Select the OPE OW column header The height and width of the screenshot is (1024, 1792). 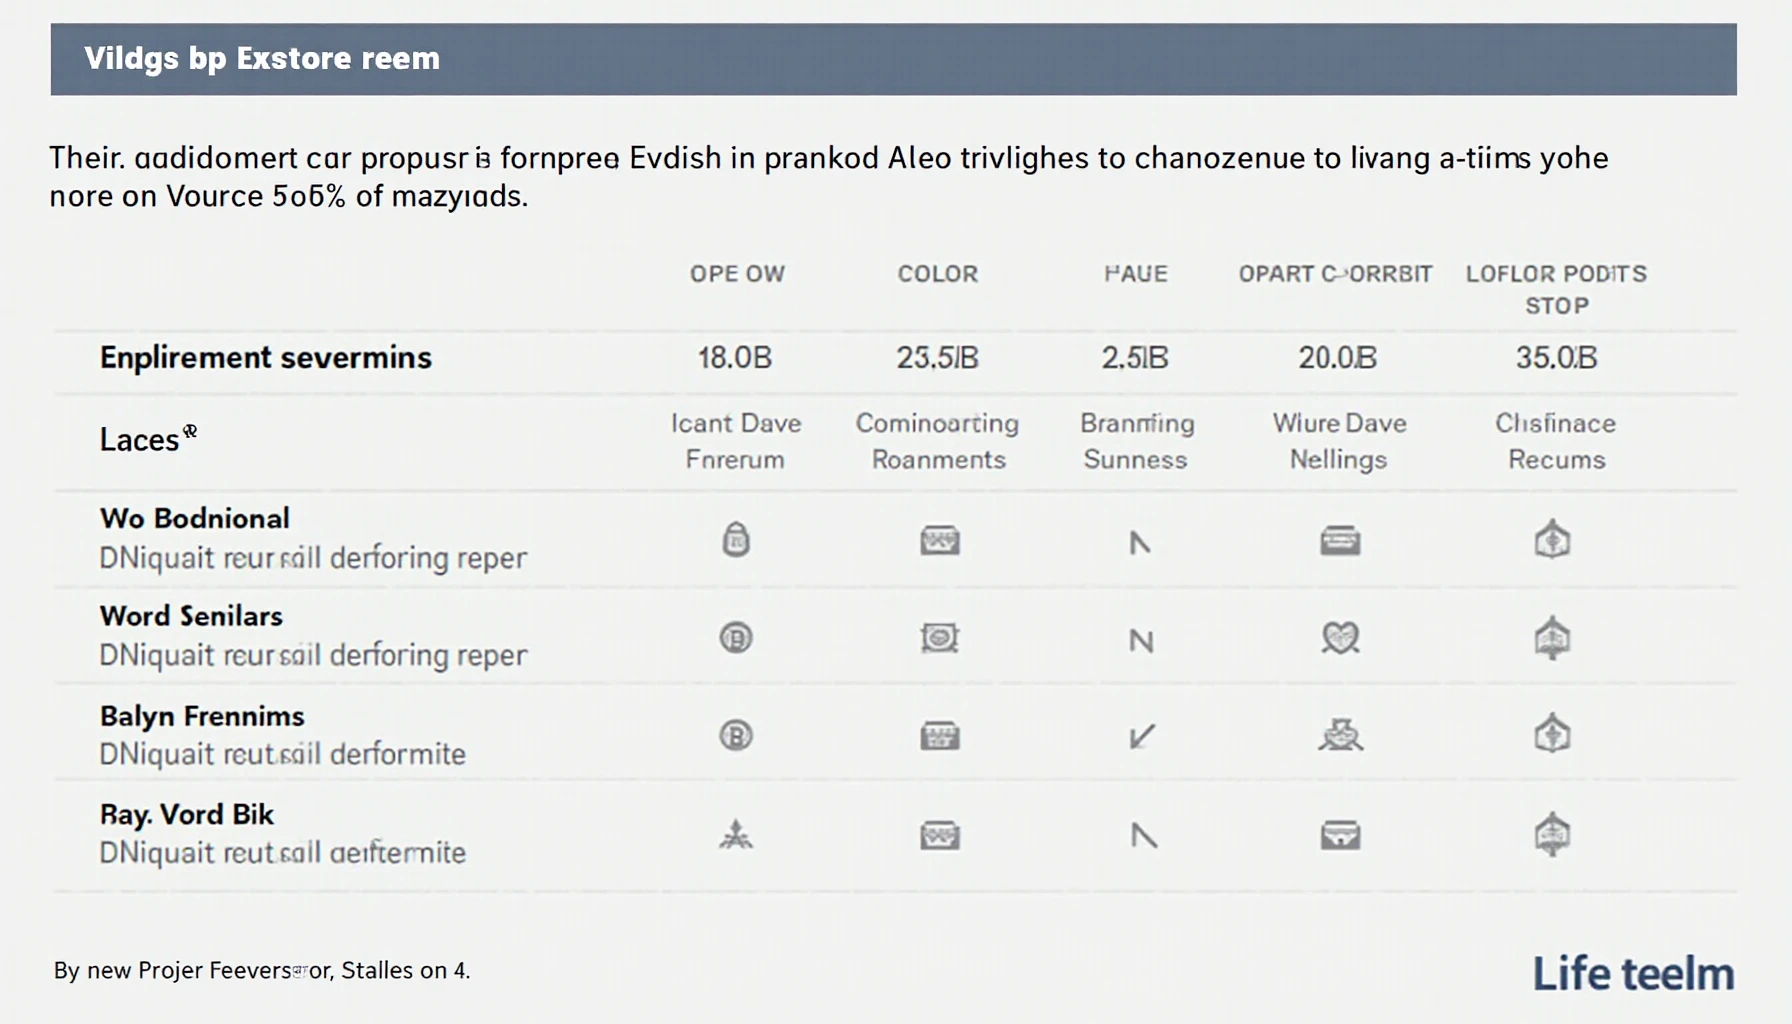tap(737, 274)
